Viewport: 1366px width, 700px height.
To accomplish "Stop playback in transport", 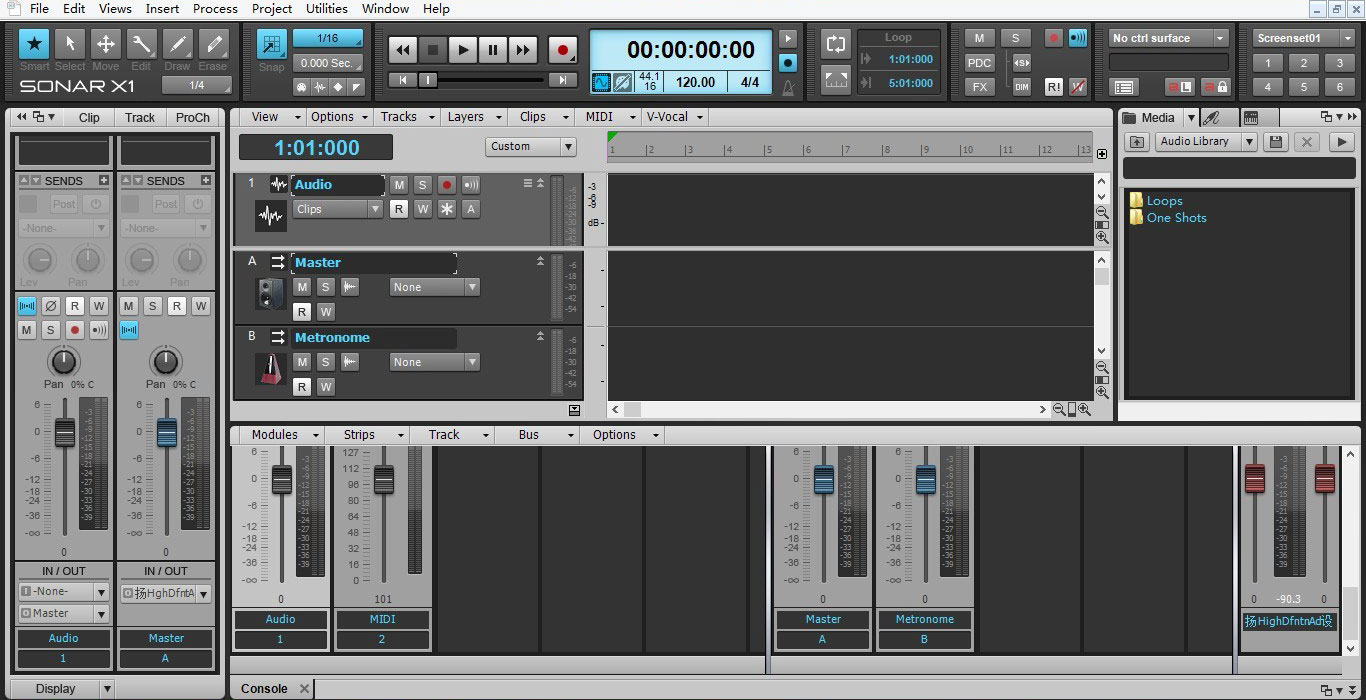I will tap(433, 49).
